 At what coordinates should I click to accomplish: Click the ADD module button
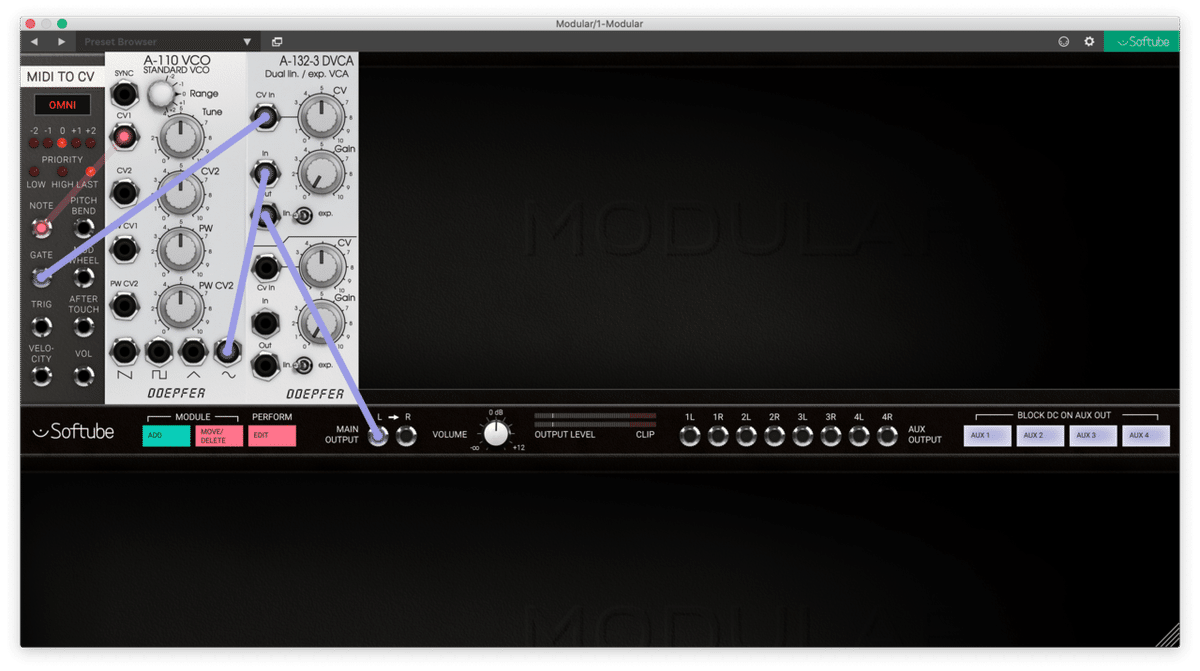coord(166,436)
